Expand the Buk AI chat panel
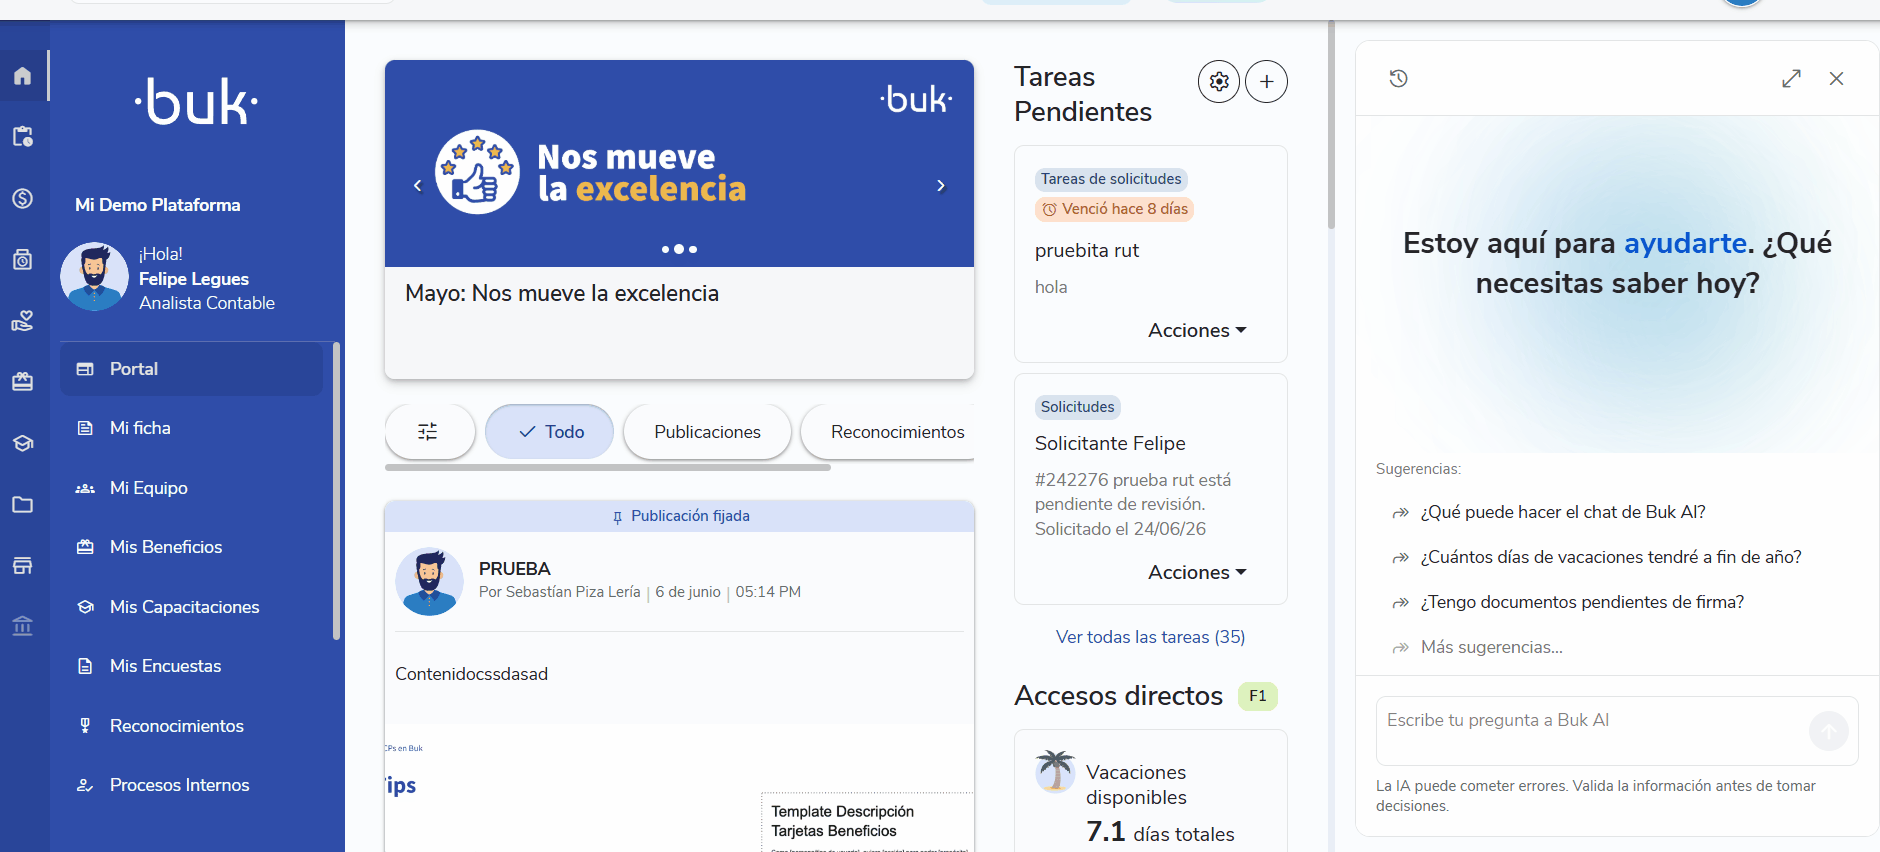Viewport: 1880px width, 852px height. pos(1791,78)
